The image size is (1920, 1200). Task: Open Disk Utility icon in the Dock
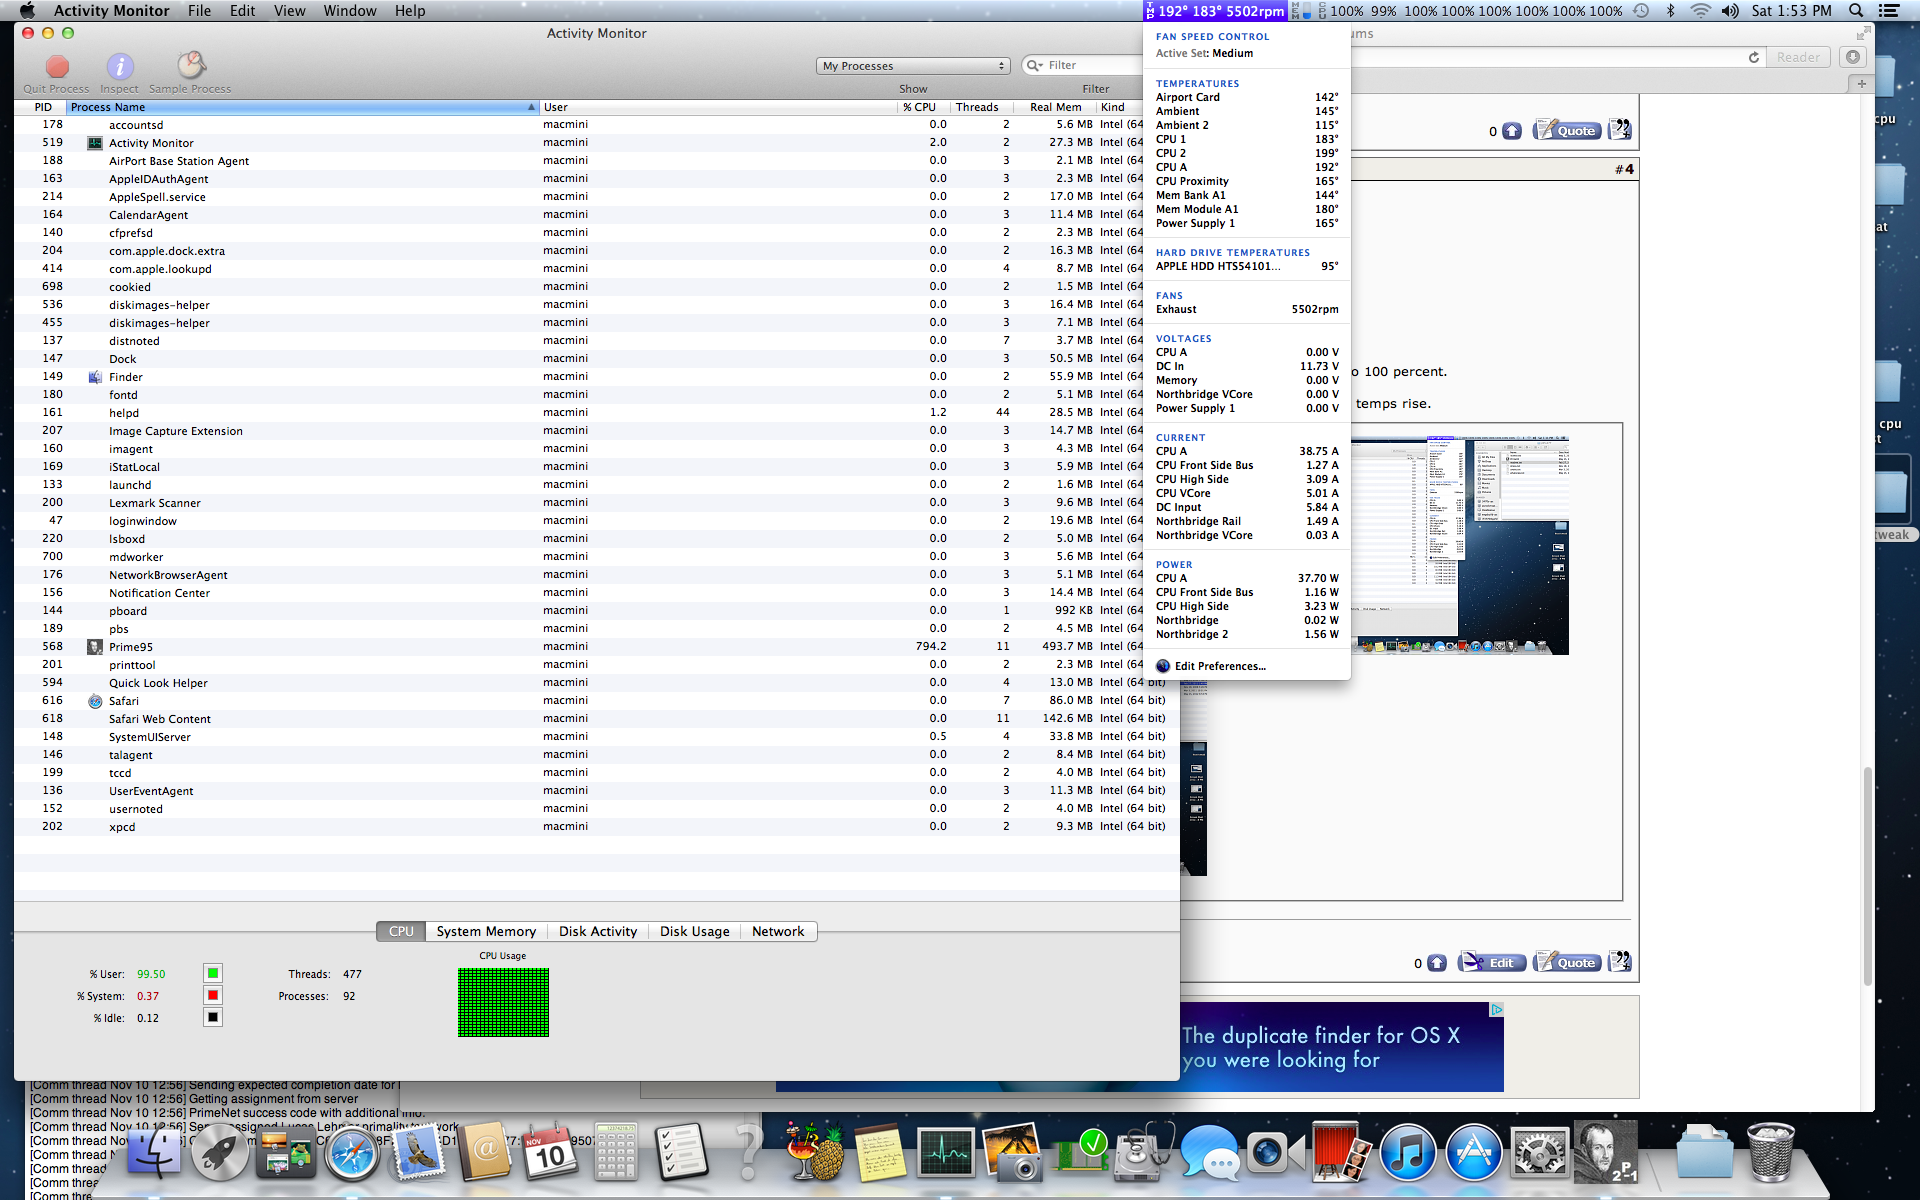[x=1143, y=1154]
